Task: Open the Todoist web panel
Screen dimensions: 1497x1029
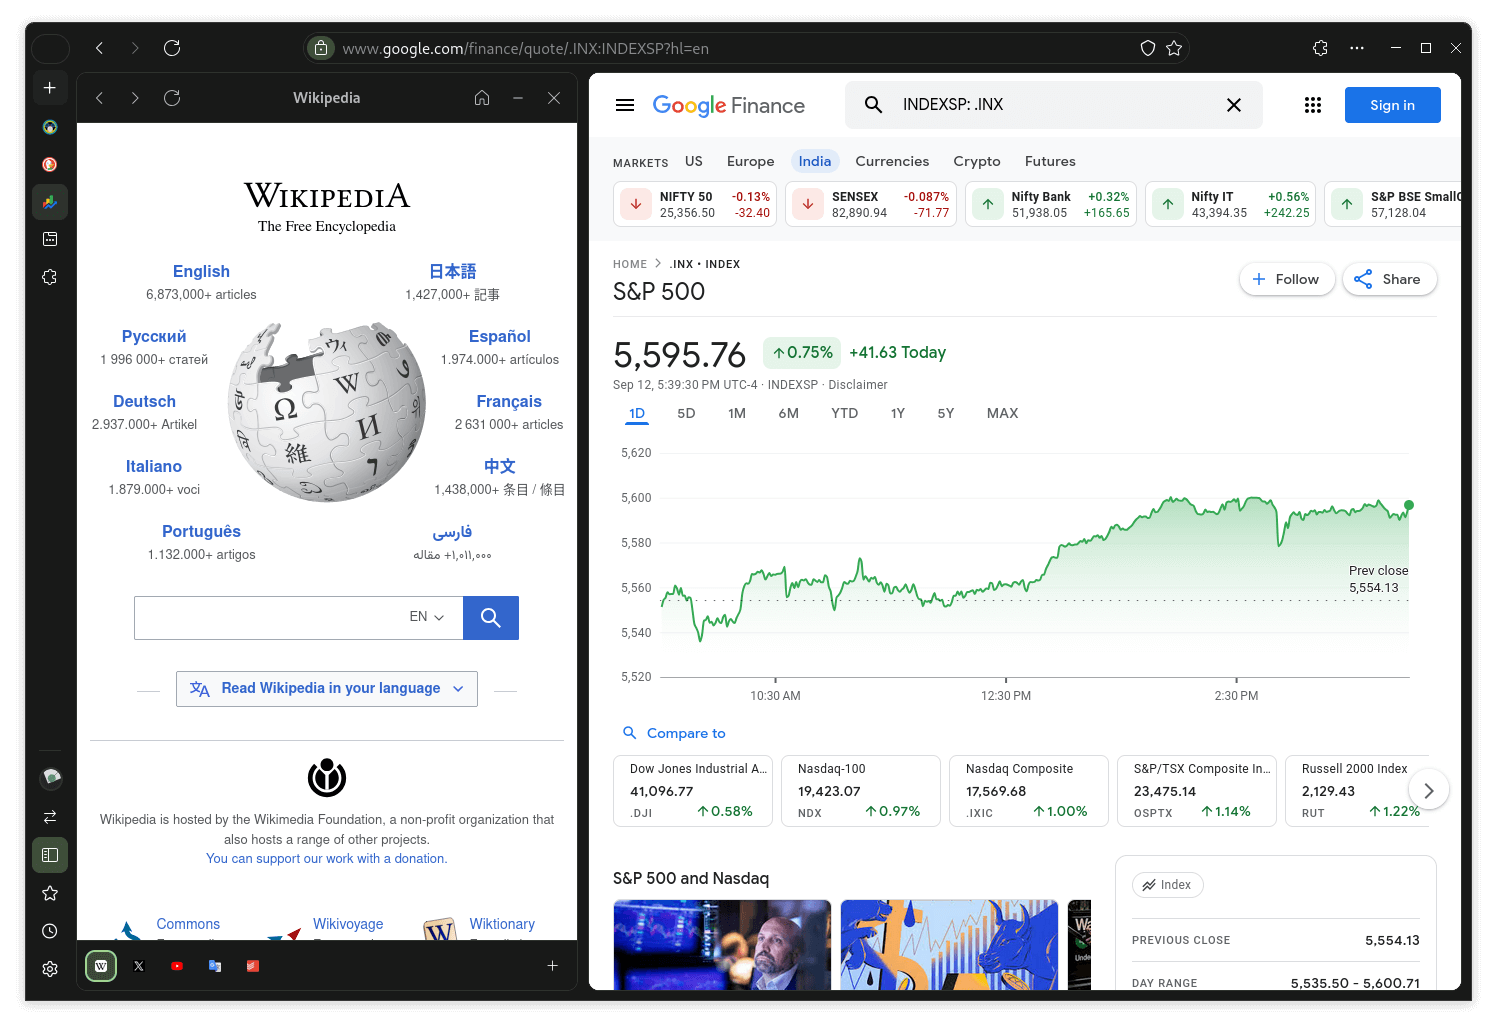Action: [x=253, y=966]
